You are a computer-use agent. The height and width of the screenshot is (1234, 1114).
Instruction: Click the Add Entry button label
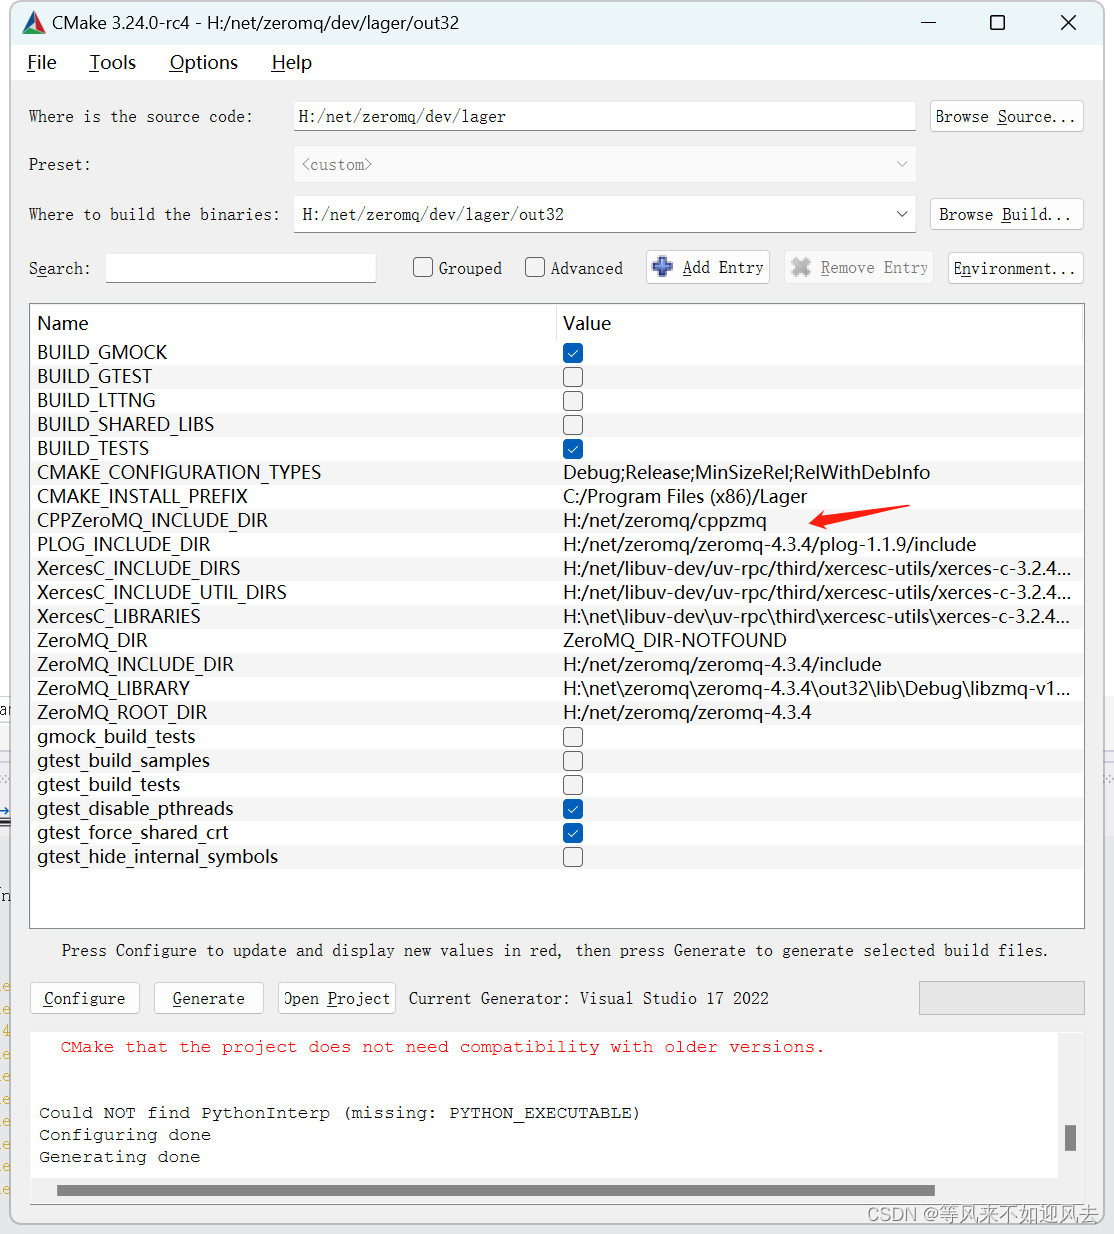point(723,267)
